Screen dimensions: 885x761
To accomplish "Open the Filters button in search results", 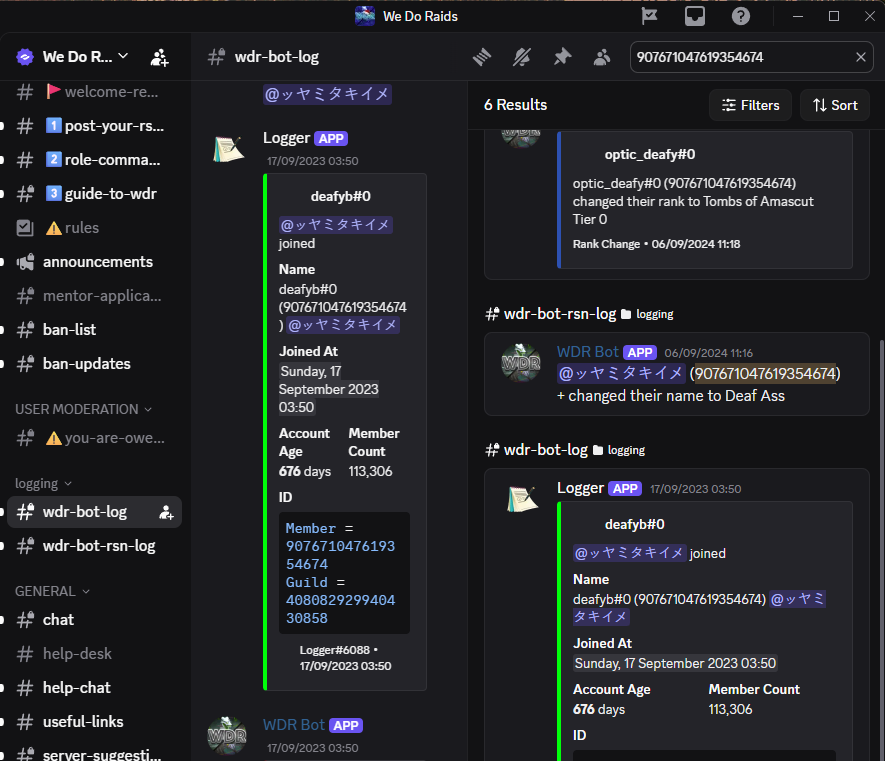I will tap(751, 105).
